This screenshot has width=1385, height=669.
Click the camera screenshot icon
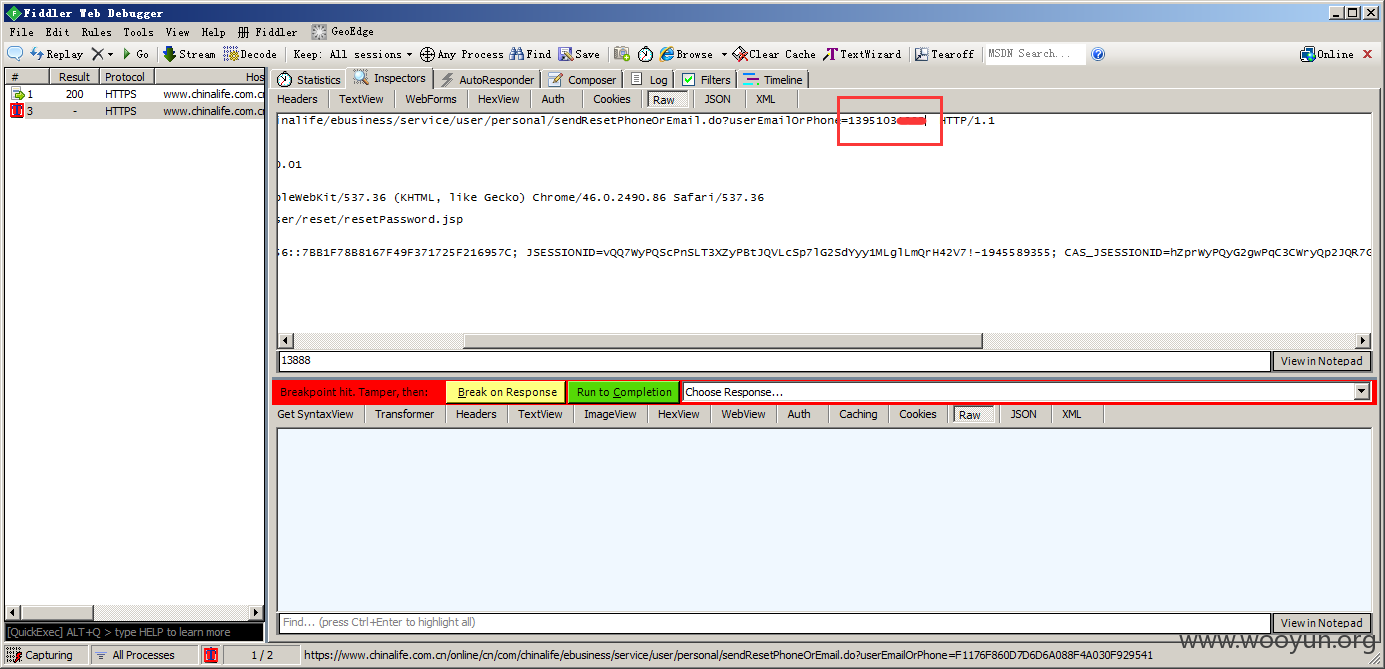click(622, 54)
